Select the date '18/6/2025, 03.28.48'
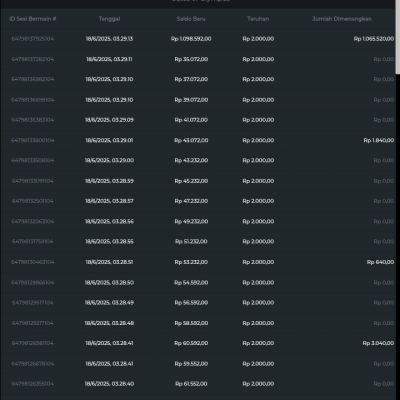 coord(109,323)
